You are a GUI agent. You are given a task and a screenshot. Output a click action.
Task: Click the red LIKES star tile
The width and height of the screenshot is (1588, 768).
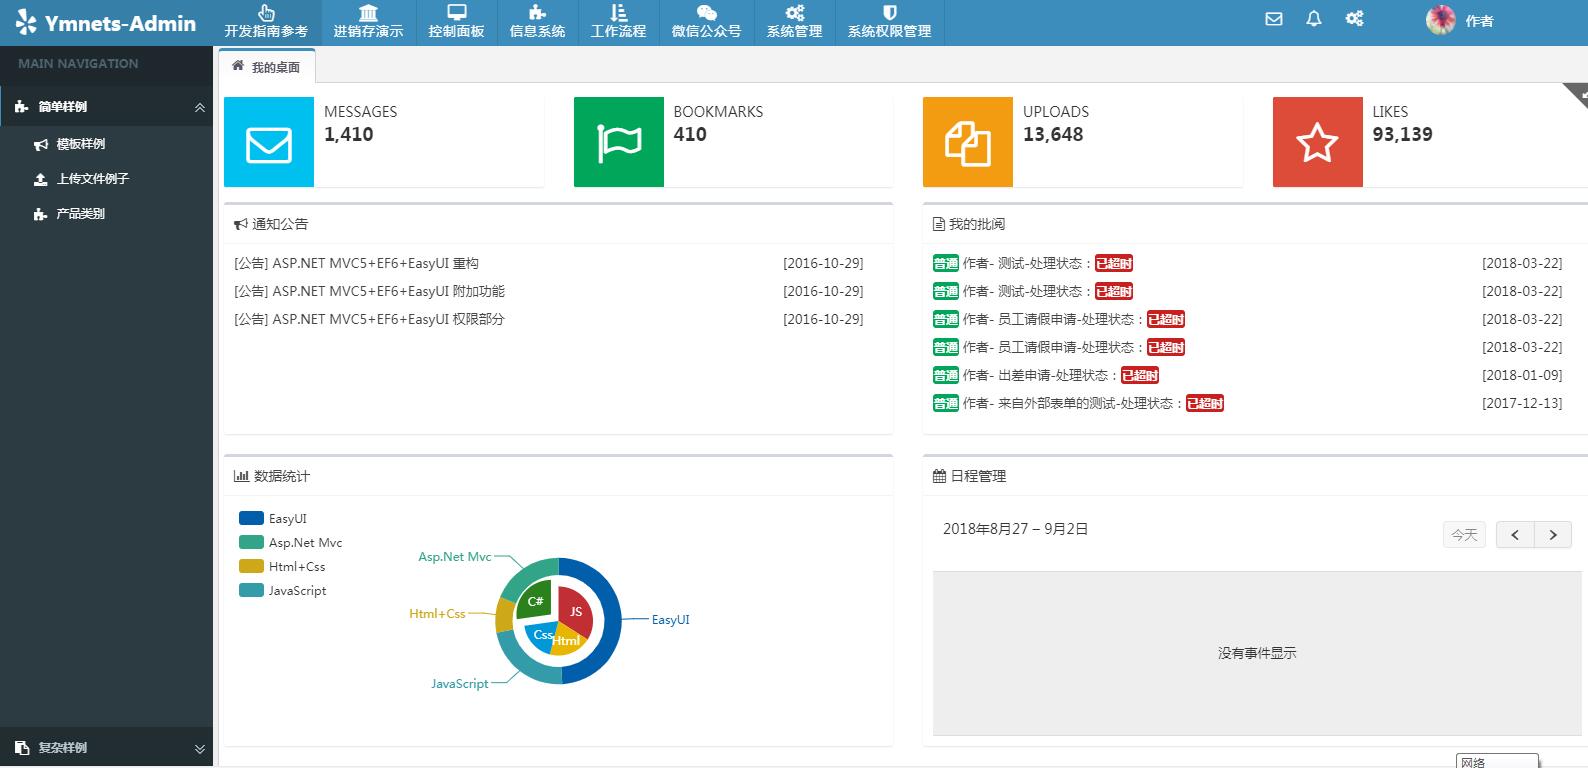point(1318,142)
